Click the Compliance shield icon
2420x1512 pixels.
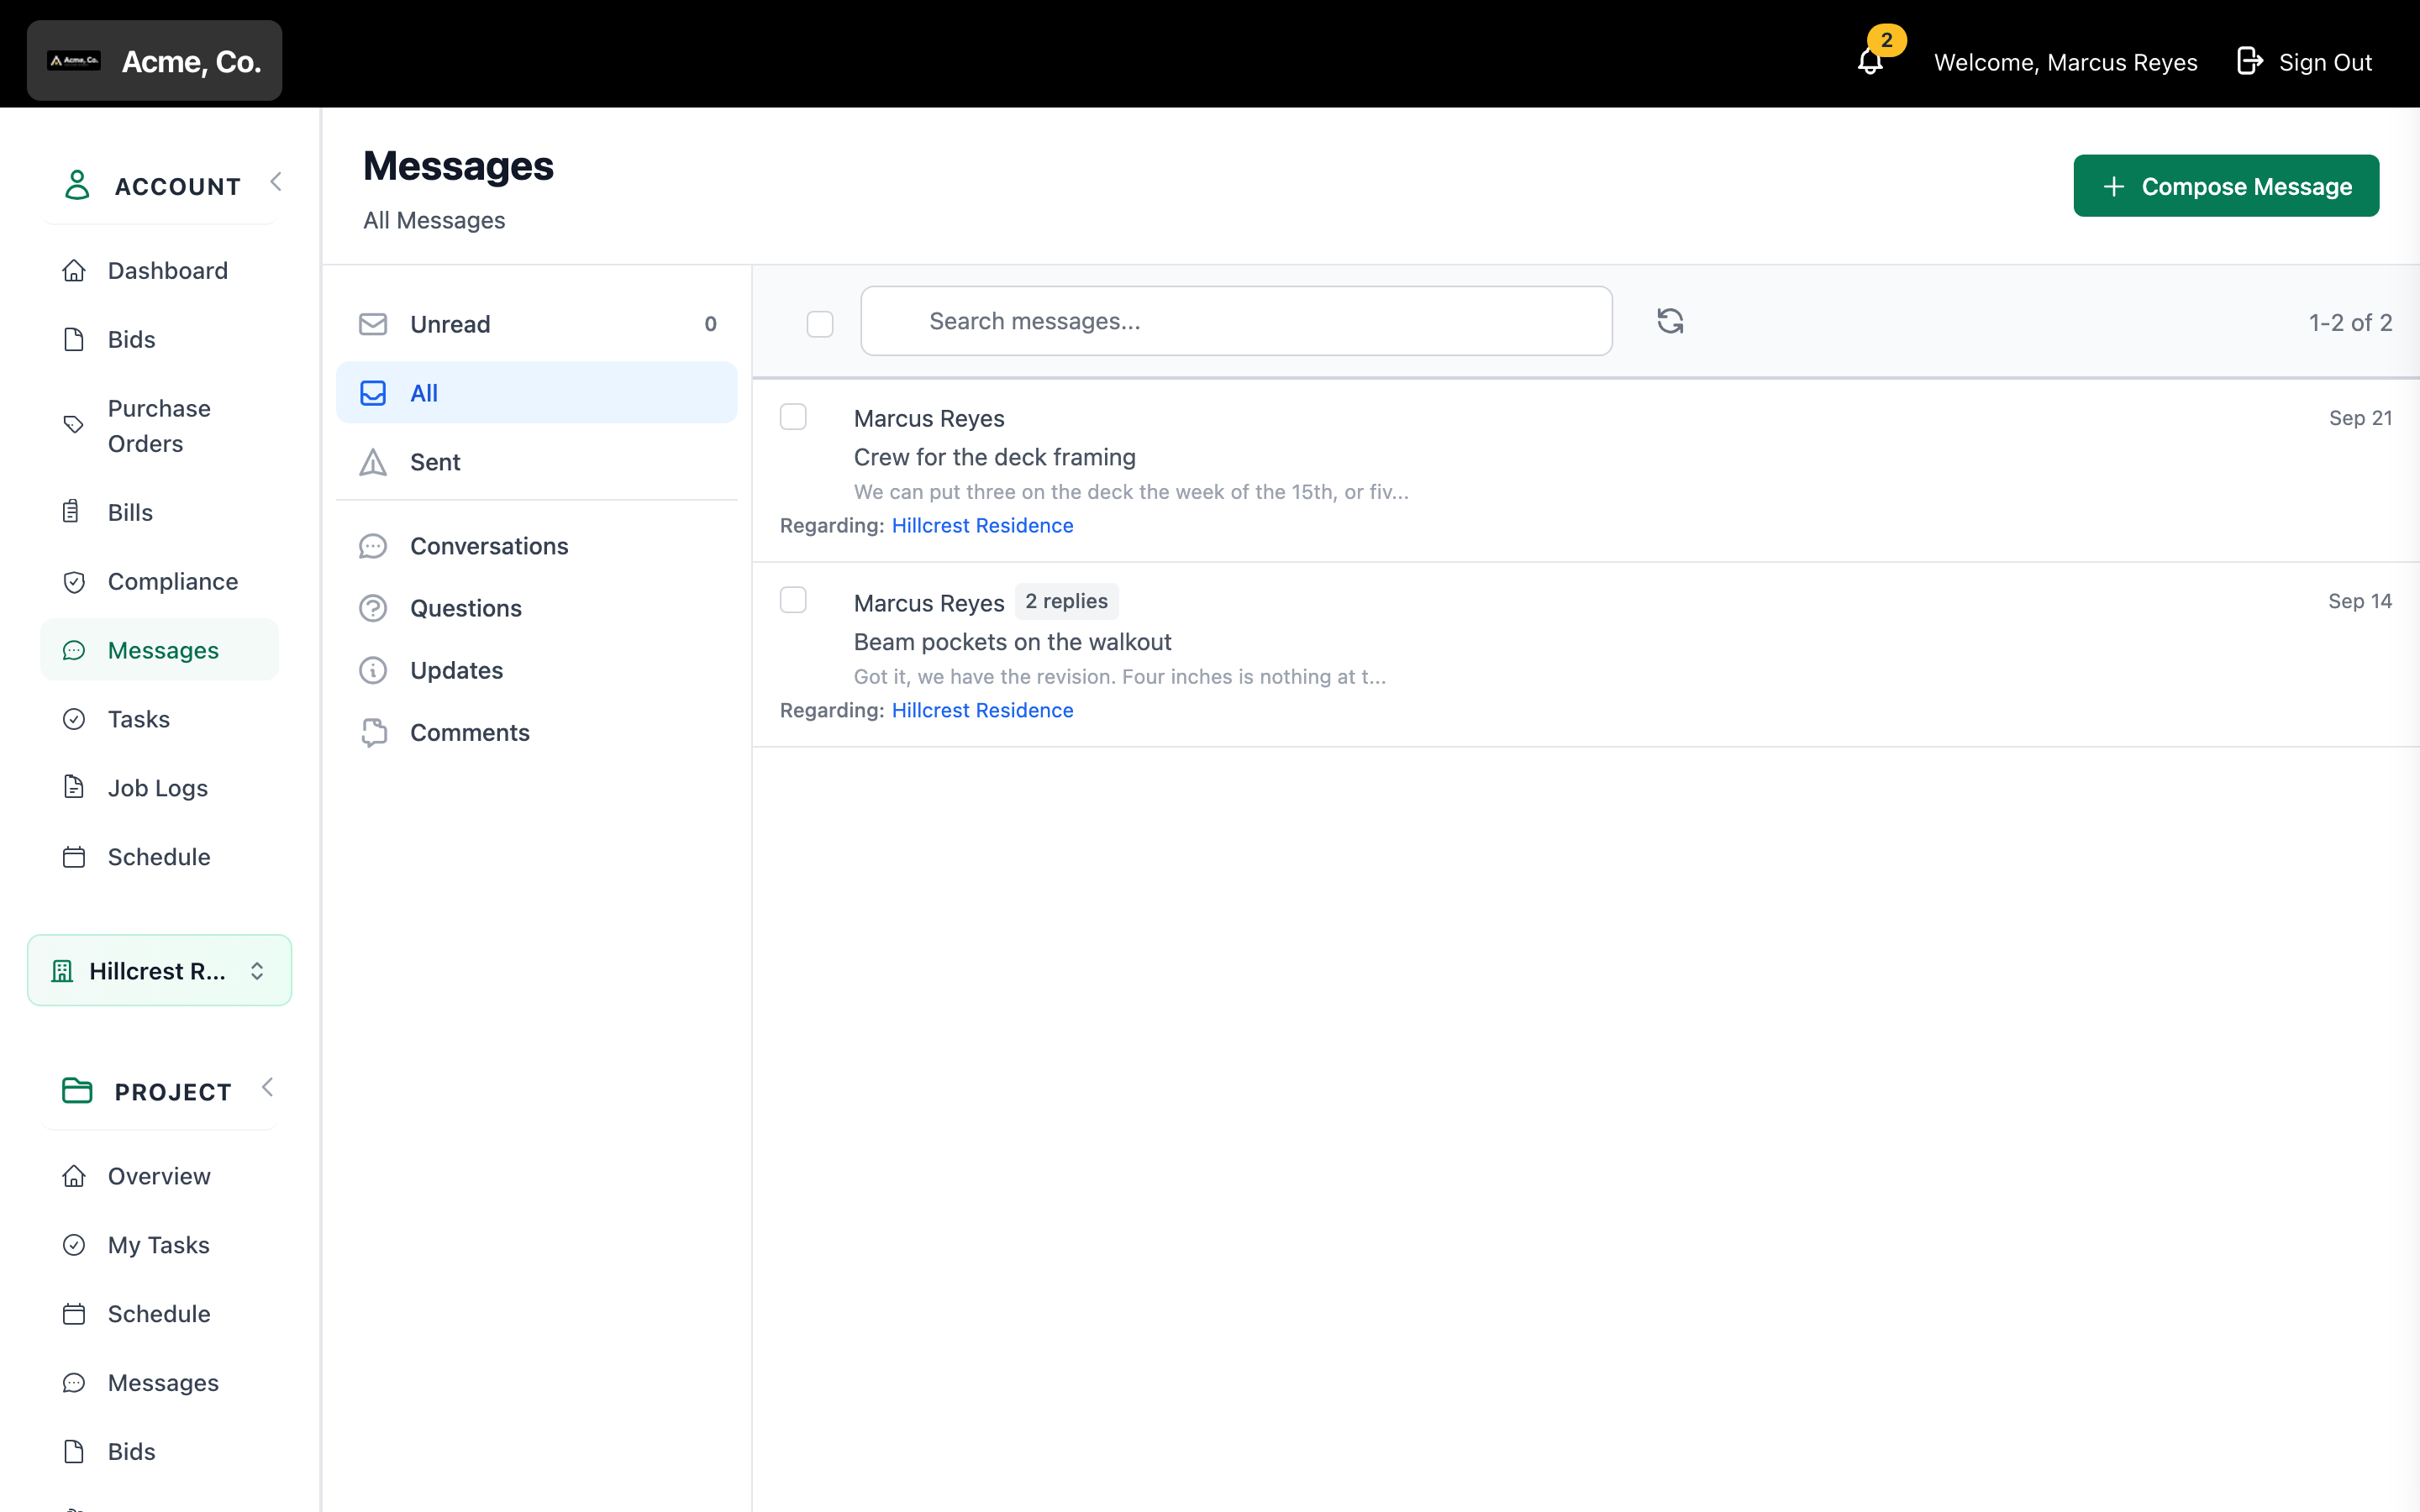pyautogui.click(x=74, y=581)
